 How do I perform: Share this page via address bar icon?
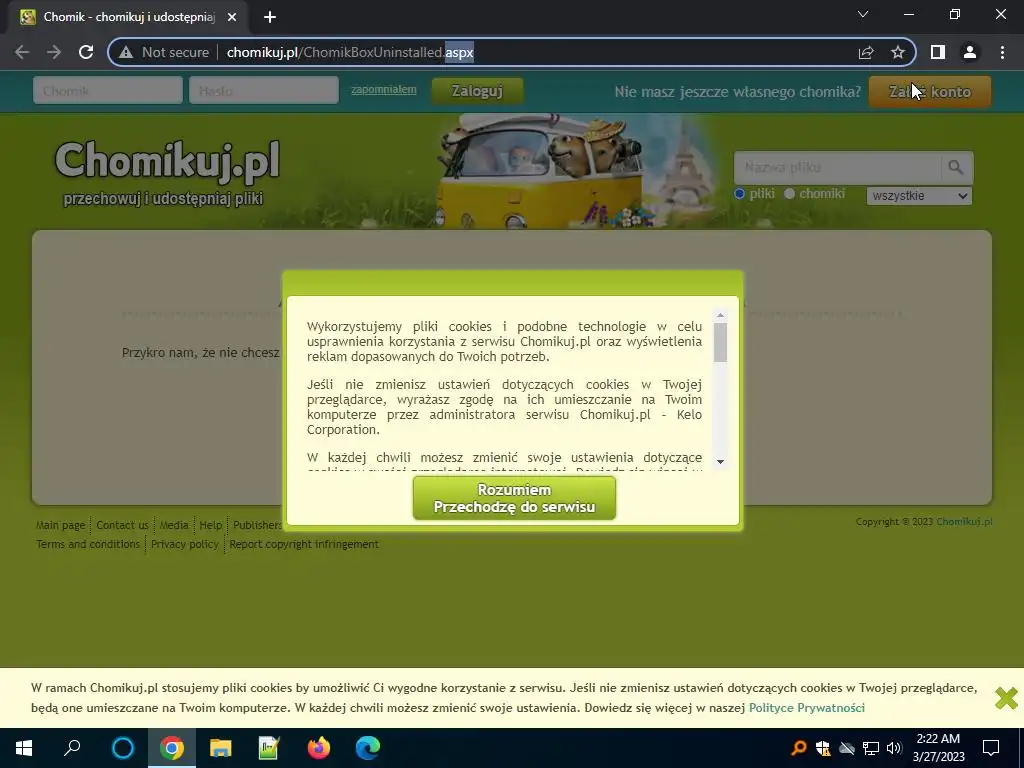click(866, 52)
